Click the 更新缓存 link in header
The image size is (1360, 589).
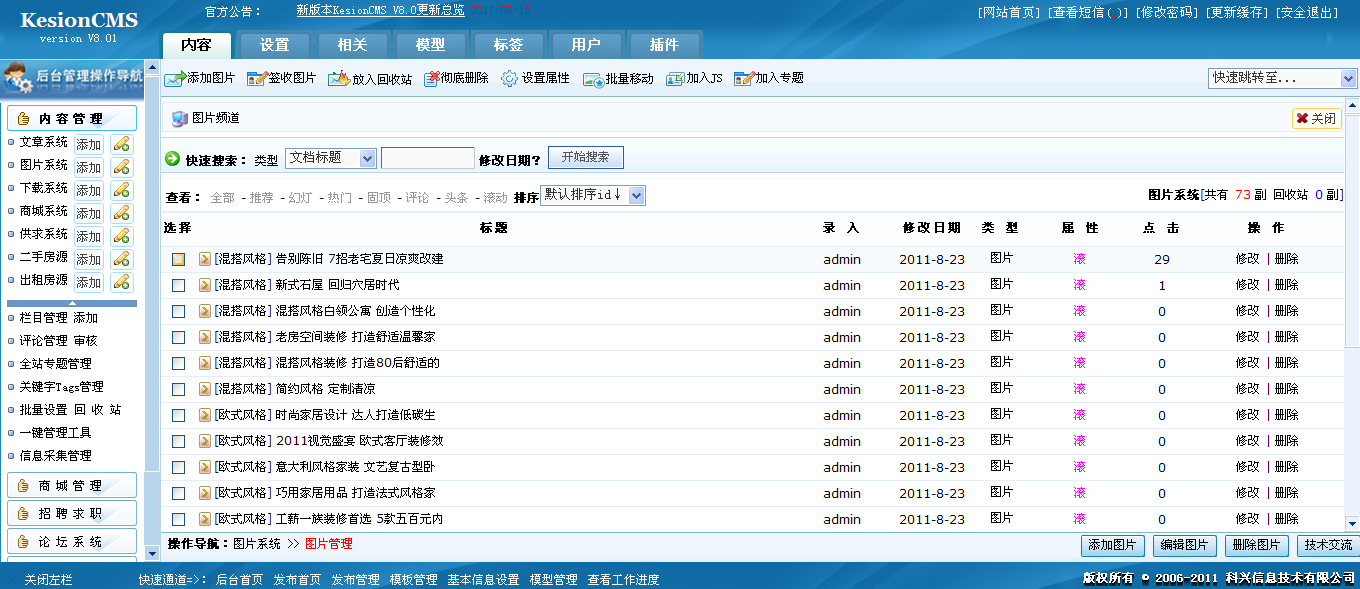1236,12
